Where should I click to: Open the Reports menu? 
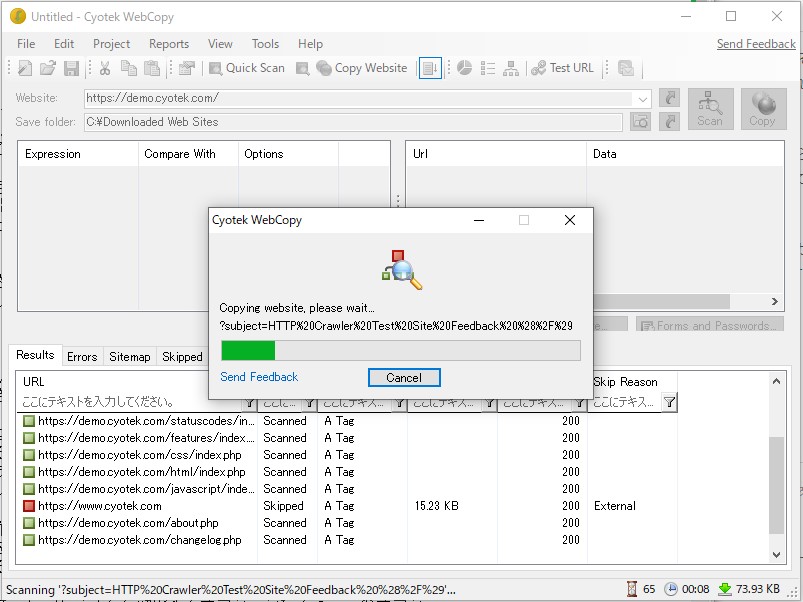pyautogui.click(x=169, y=44)
